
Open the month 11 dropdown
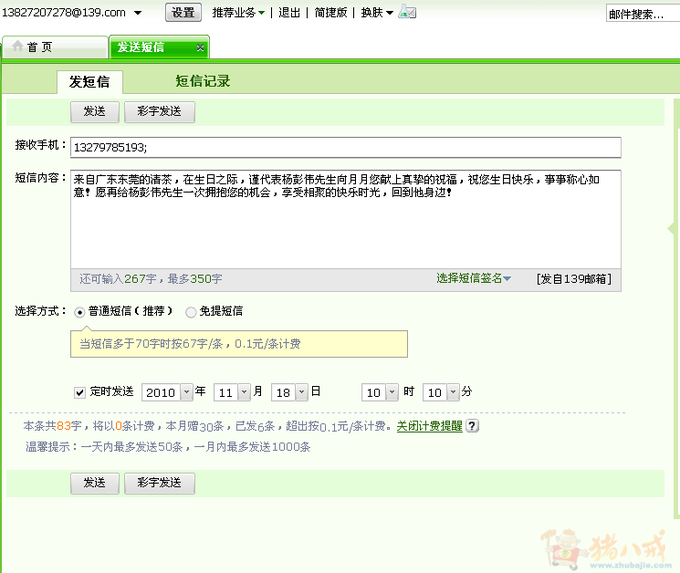232,393
